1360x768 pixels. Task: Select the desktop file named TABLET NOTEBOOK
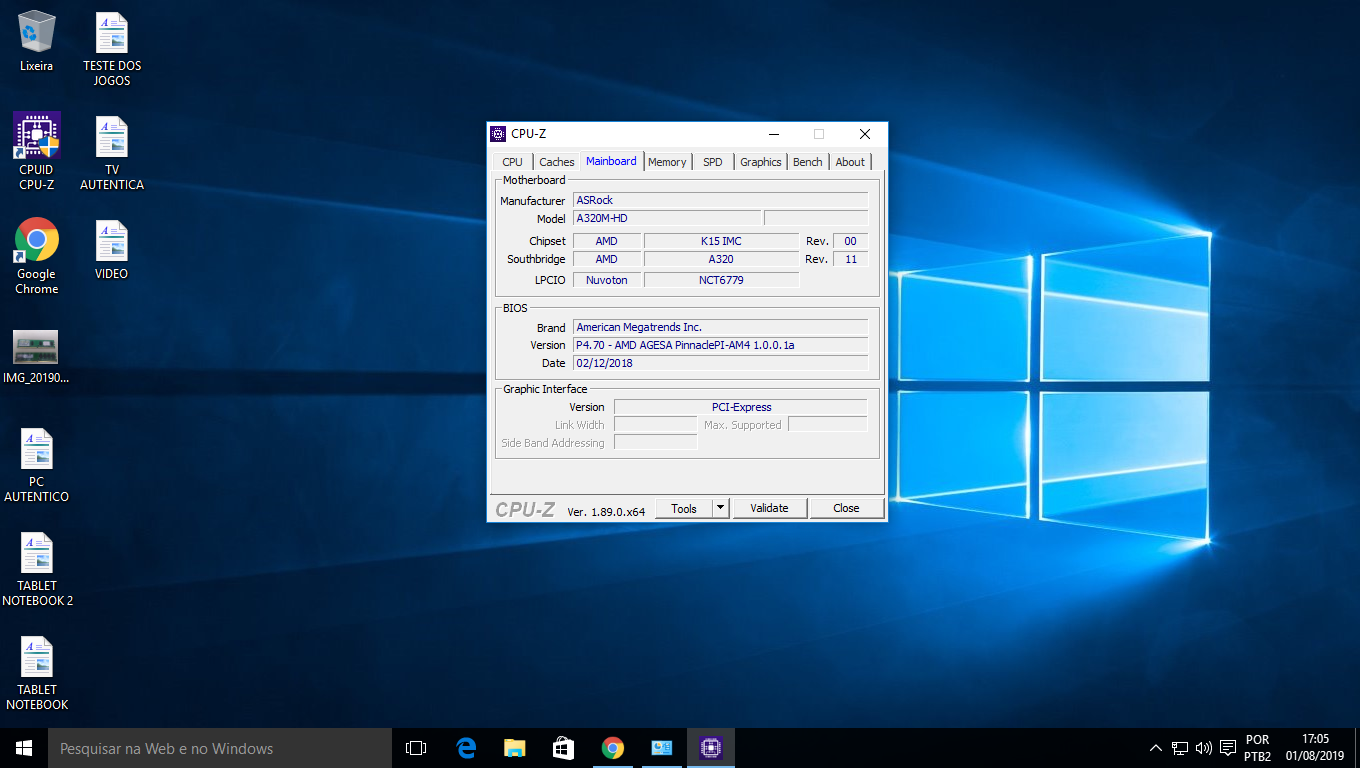click(x=37, y=673)
